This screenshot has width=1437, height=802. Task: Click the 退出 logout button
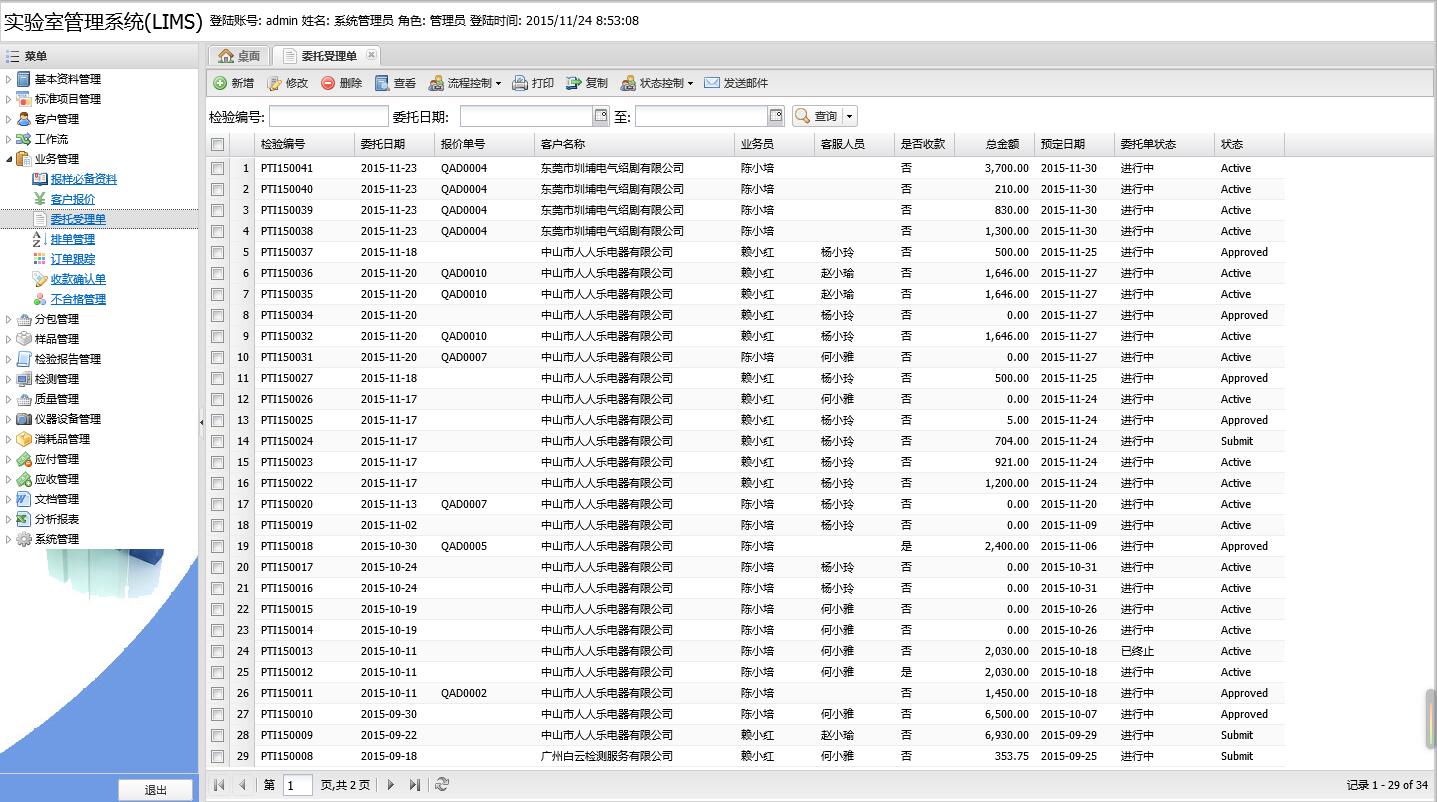[x=155, y=790]
